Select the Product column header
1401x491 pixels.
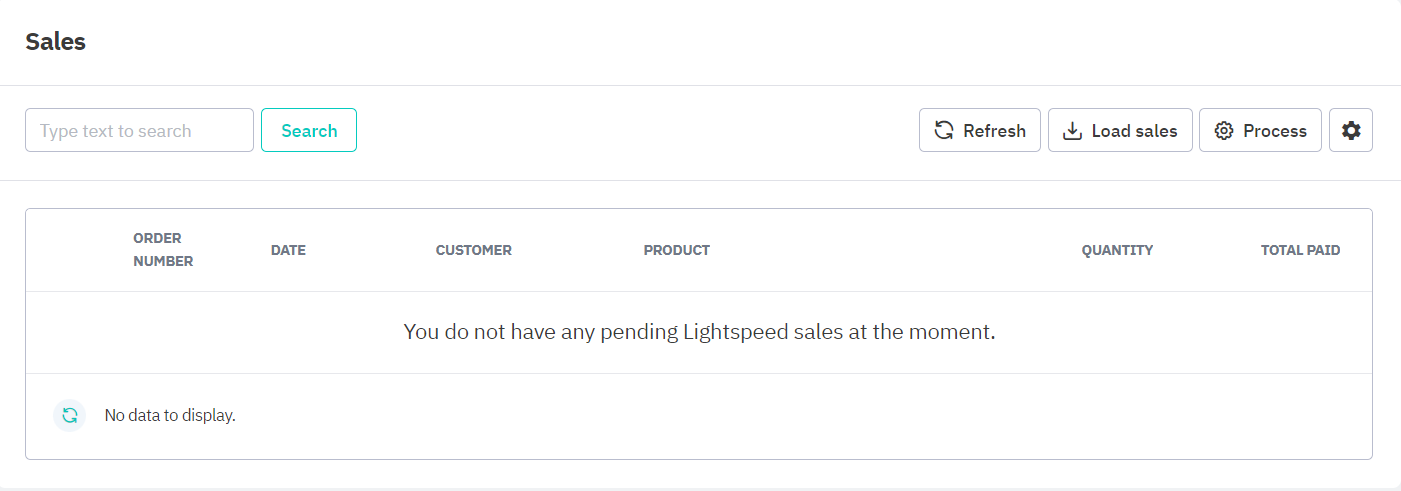676,250
